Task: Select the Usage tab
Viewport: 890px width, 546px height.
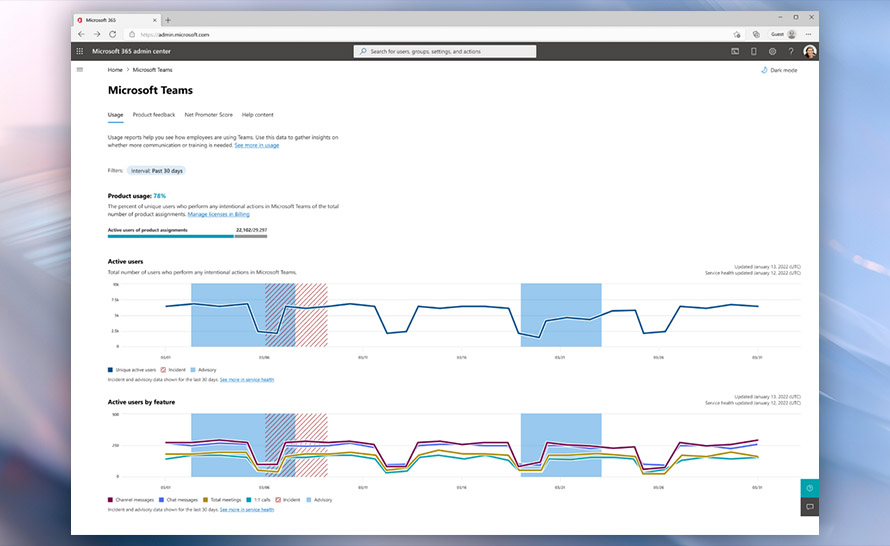Action: pyautogui.click(x=115, y=115)
